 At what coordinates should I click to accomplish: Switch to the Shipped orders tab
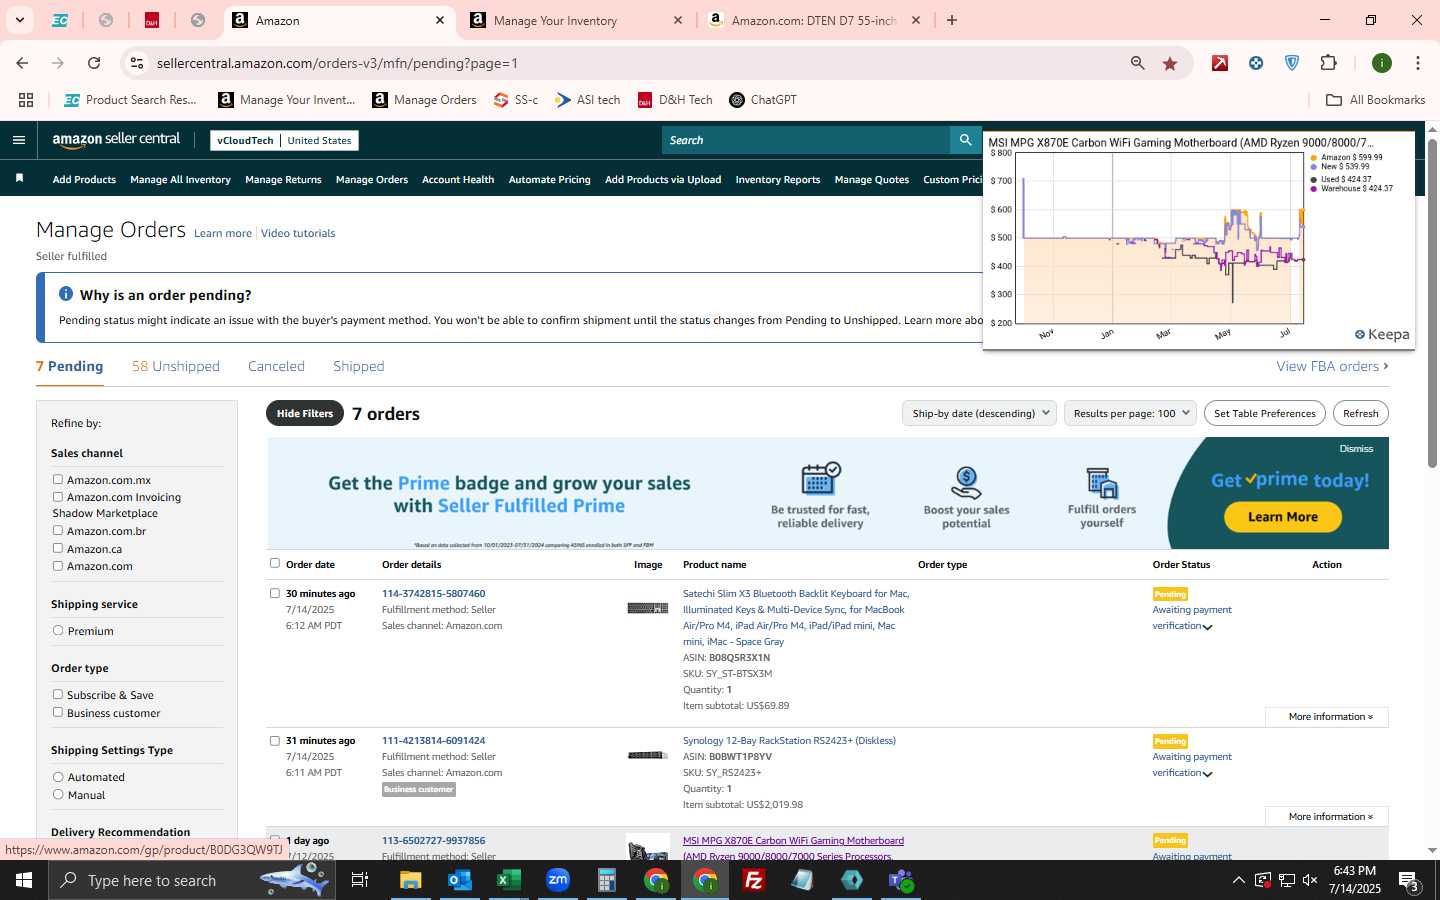[359, 366]
